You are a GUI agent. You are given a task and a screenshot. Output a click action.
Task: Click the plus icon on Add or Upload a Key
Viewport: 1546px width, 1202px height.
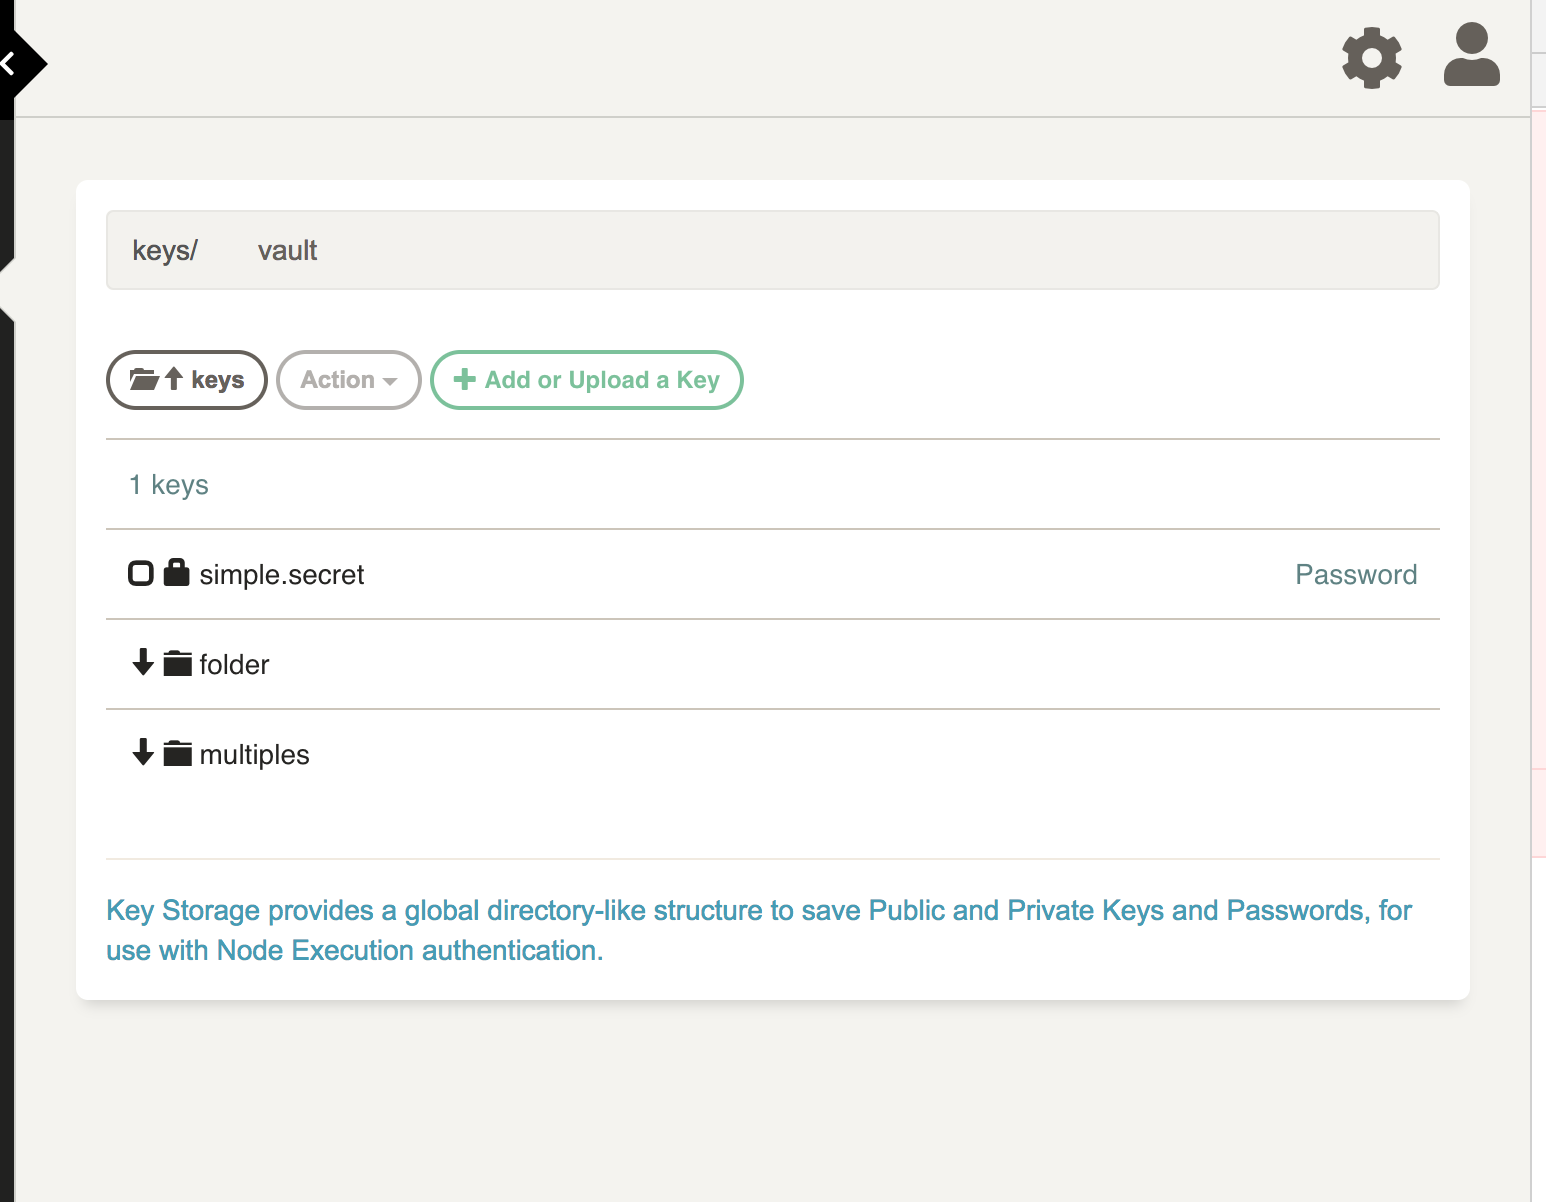464,380
